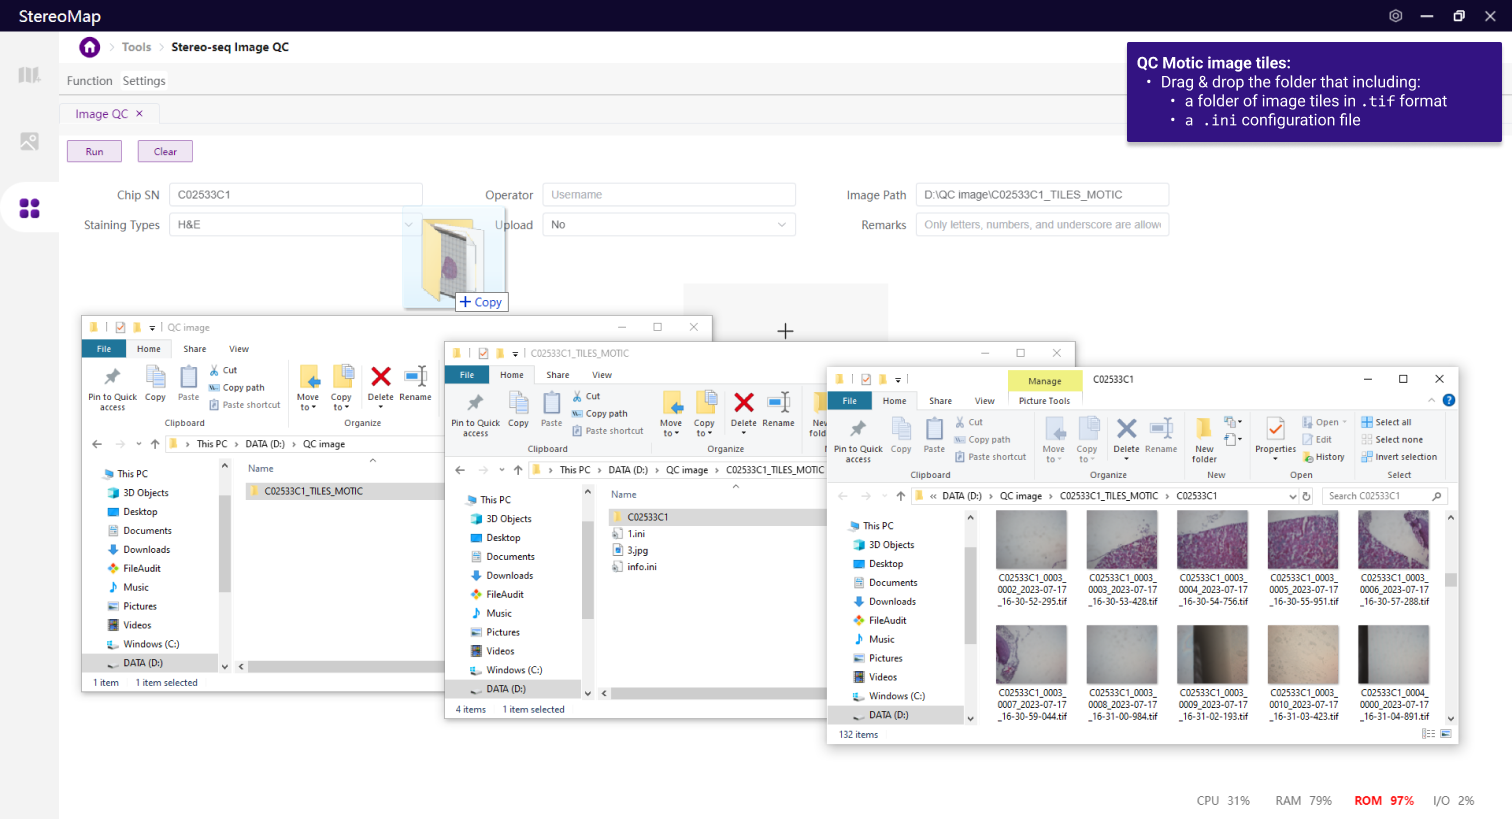1512x819 pixels.
Task: Select thumbnail C02533C1_0003_0005 tif image
Action: click(1303, 558)
